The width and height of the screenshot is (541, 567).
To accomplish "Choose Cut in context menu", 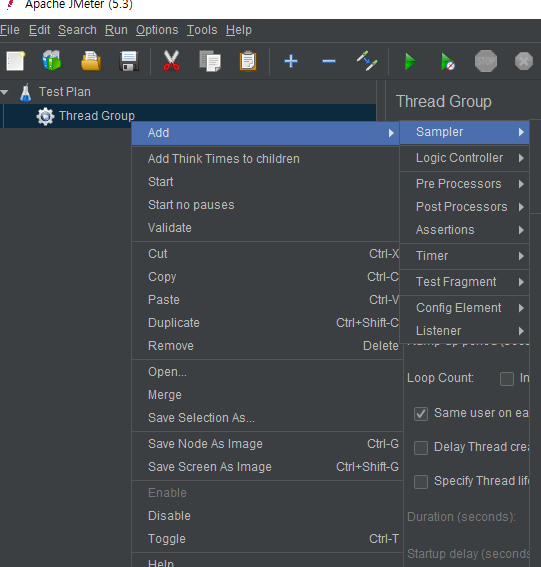I will tap(266, 254).
